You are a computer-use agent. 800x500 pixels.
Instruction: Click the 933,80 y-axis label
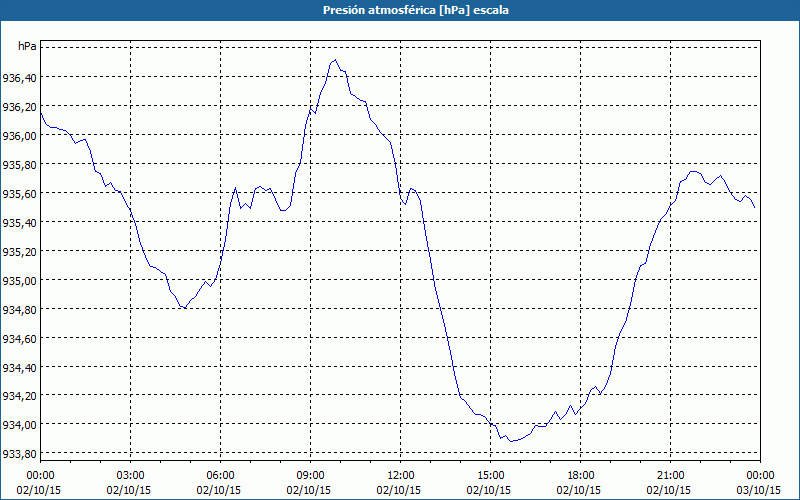[19, 454]
